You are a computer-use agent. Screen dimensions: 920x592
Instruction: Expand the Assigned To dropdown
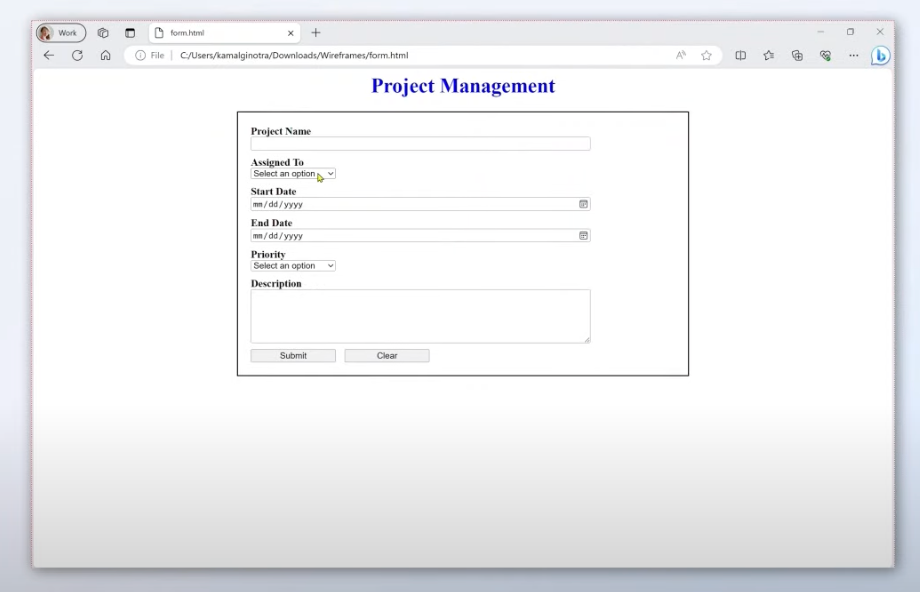pos(293,174)
